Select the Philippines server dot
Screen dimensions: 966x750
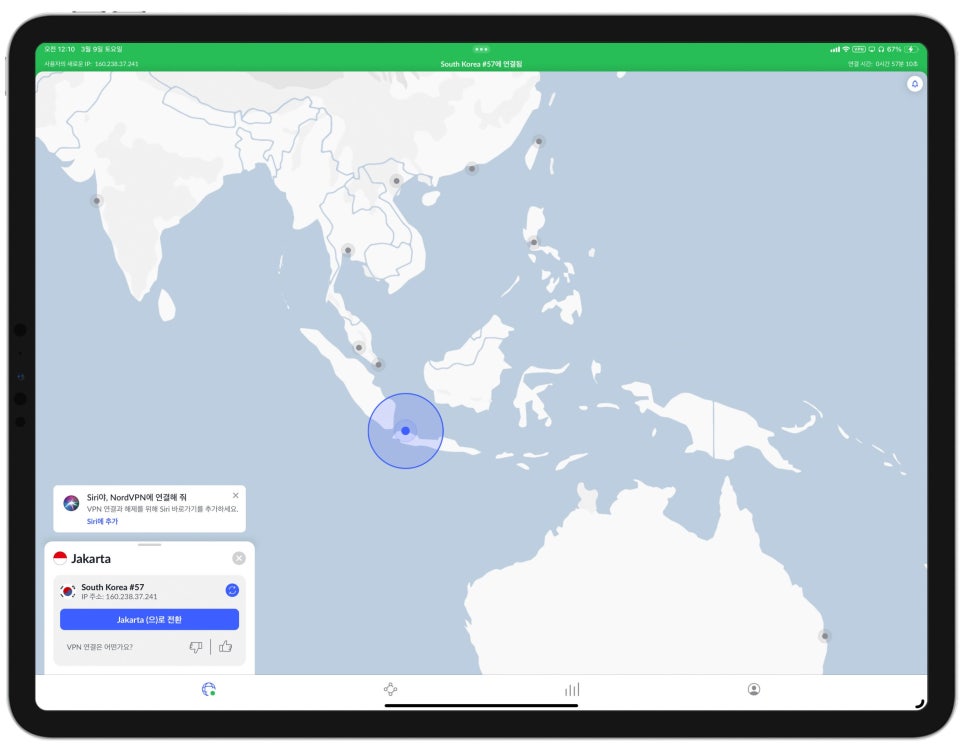click(x=534, y=242)
